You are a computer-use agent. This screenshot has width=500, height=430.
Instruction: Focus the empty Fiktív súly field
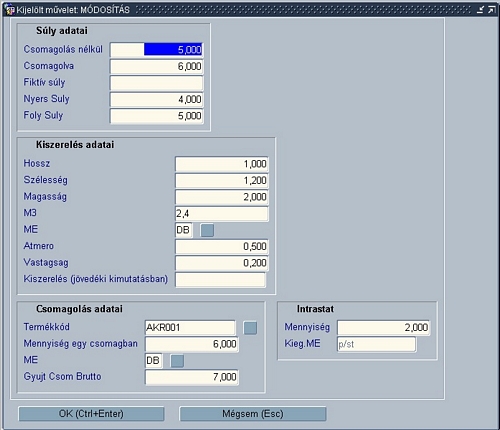(157, 83)
